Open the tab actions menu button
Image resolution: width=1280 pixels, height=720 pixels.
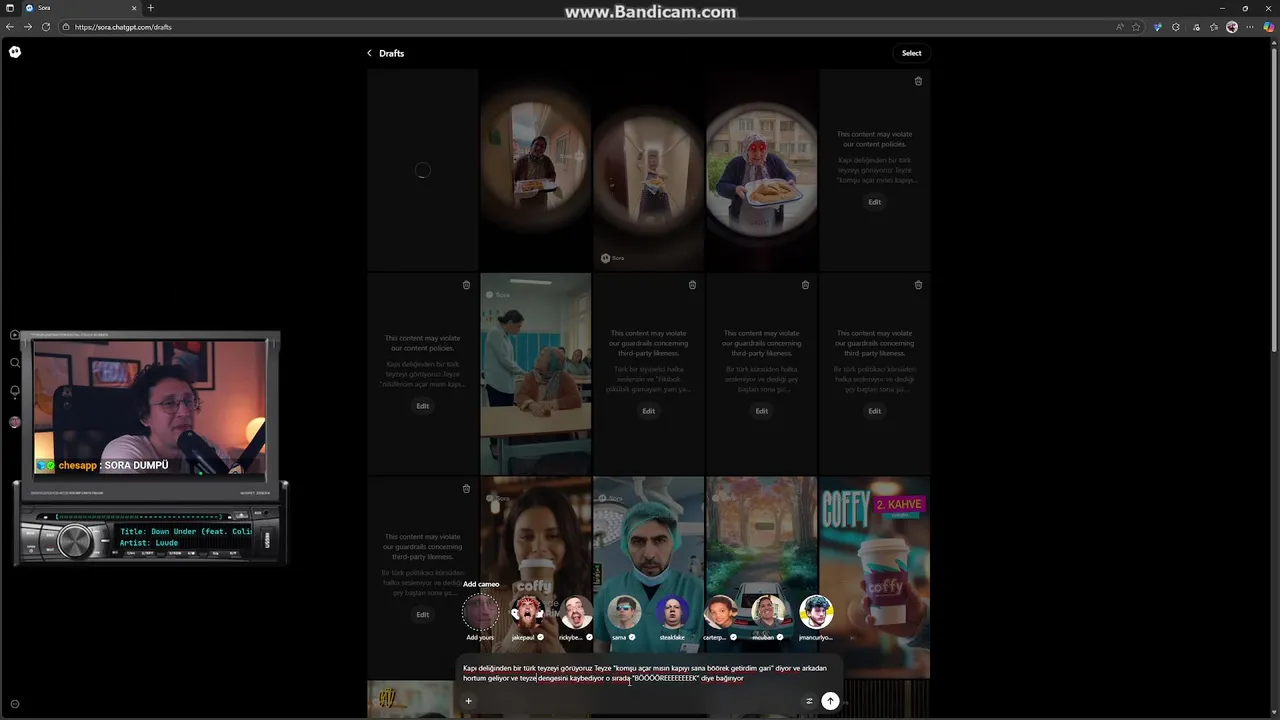pyautogui.click(x=10, y=8)
